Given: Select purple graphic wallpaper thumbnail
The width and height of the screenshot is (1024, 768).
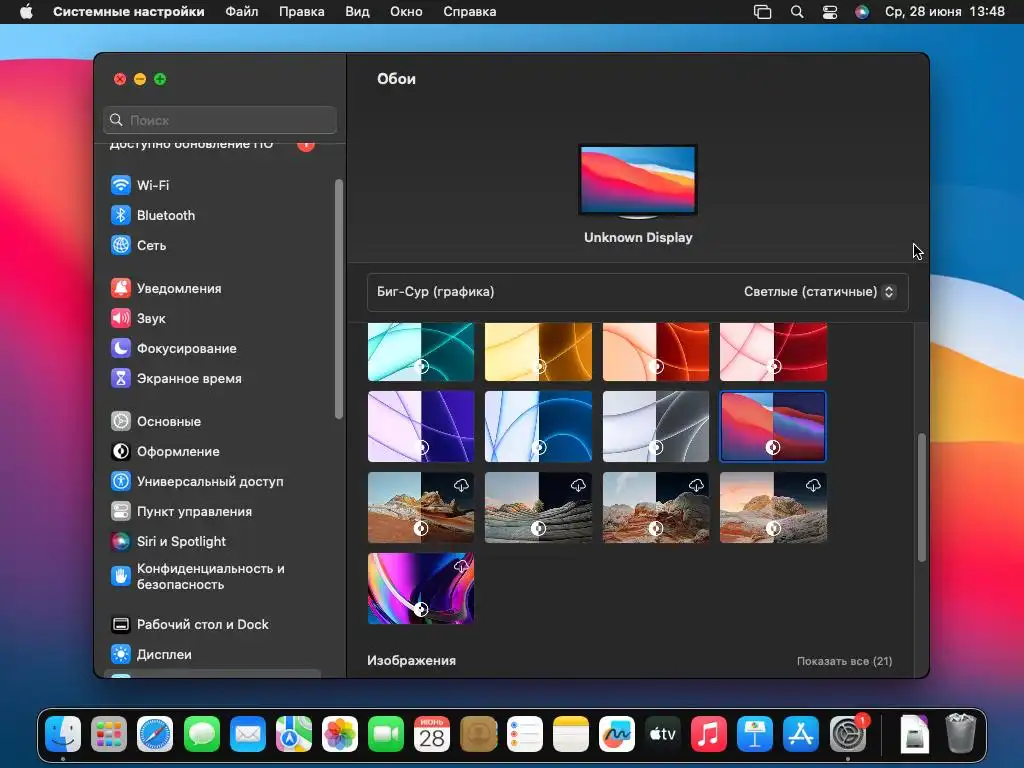Looking at the screenshot, I should point(421,426).
